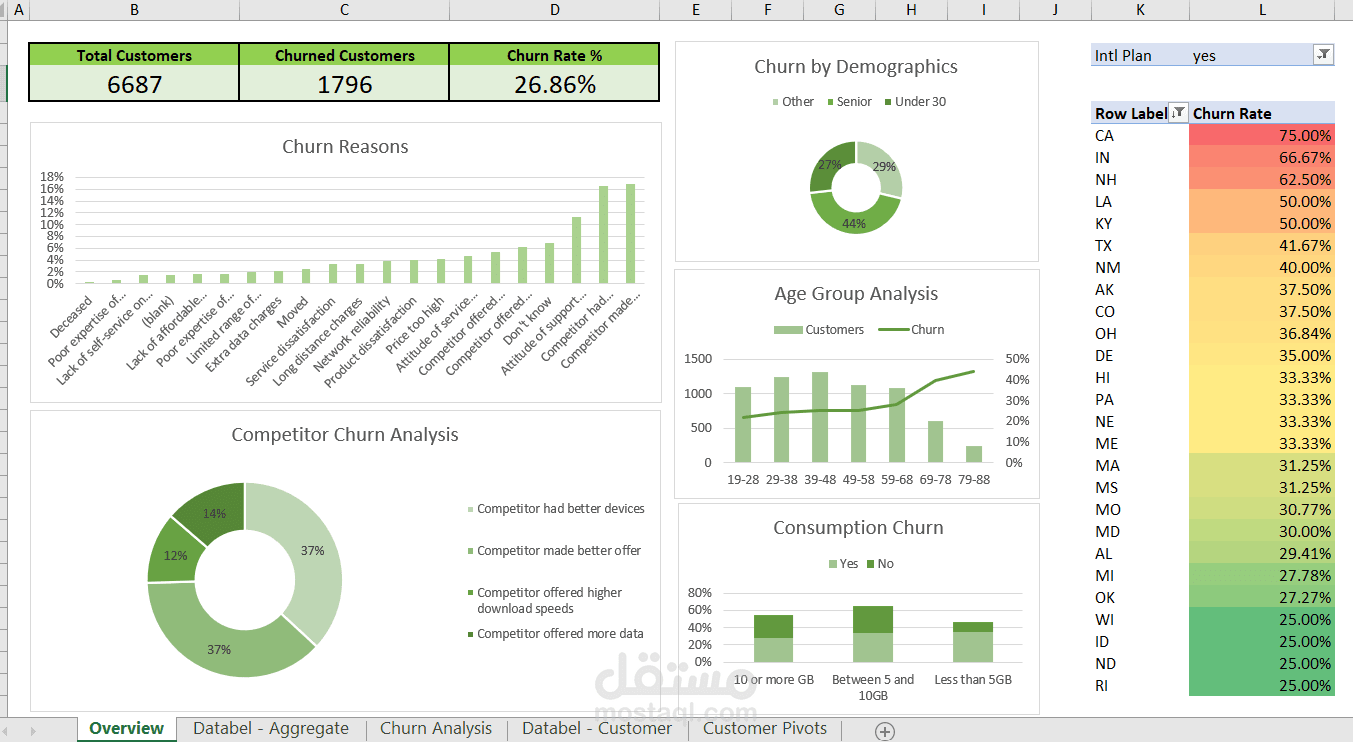This screenshot has width=1353, height=742.
Task: Open the Intl Plan slicer dropdown showing yes
Action: 1322,55
